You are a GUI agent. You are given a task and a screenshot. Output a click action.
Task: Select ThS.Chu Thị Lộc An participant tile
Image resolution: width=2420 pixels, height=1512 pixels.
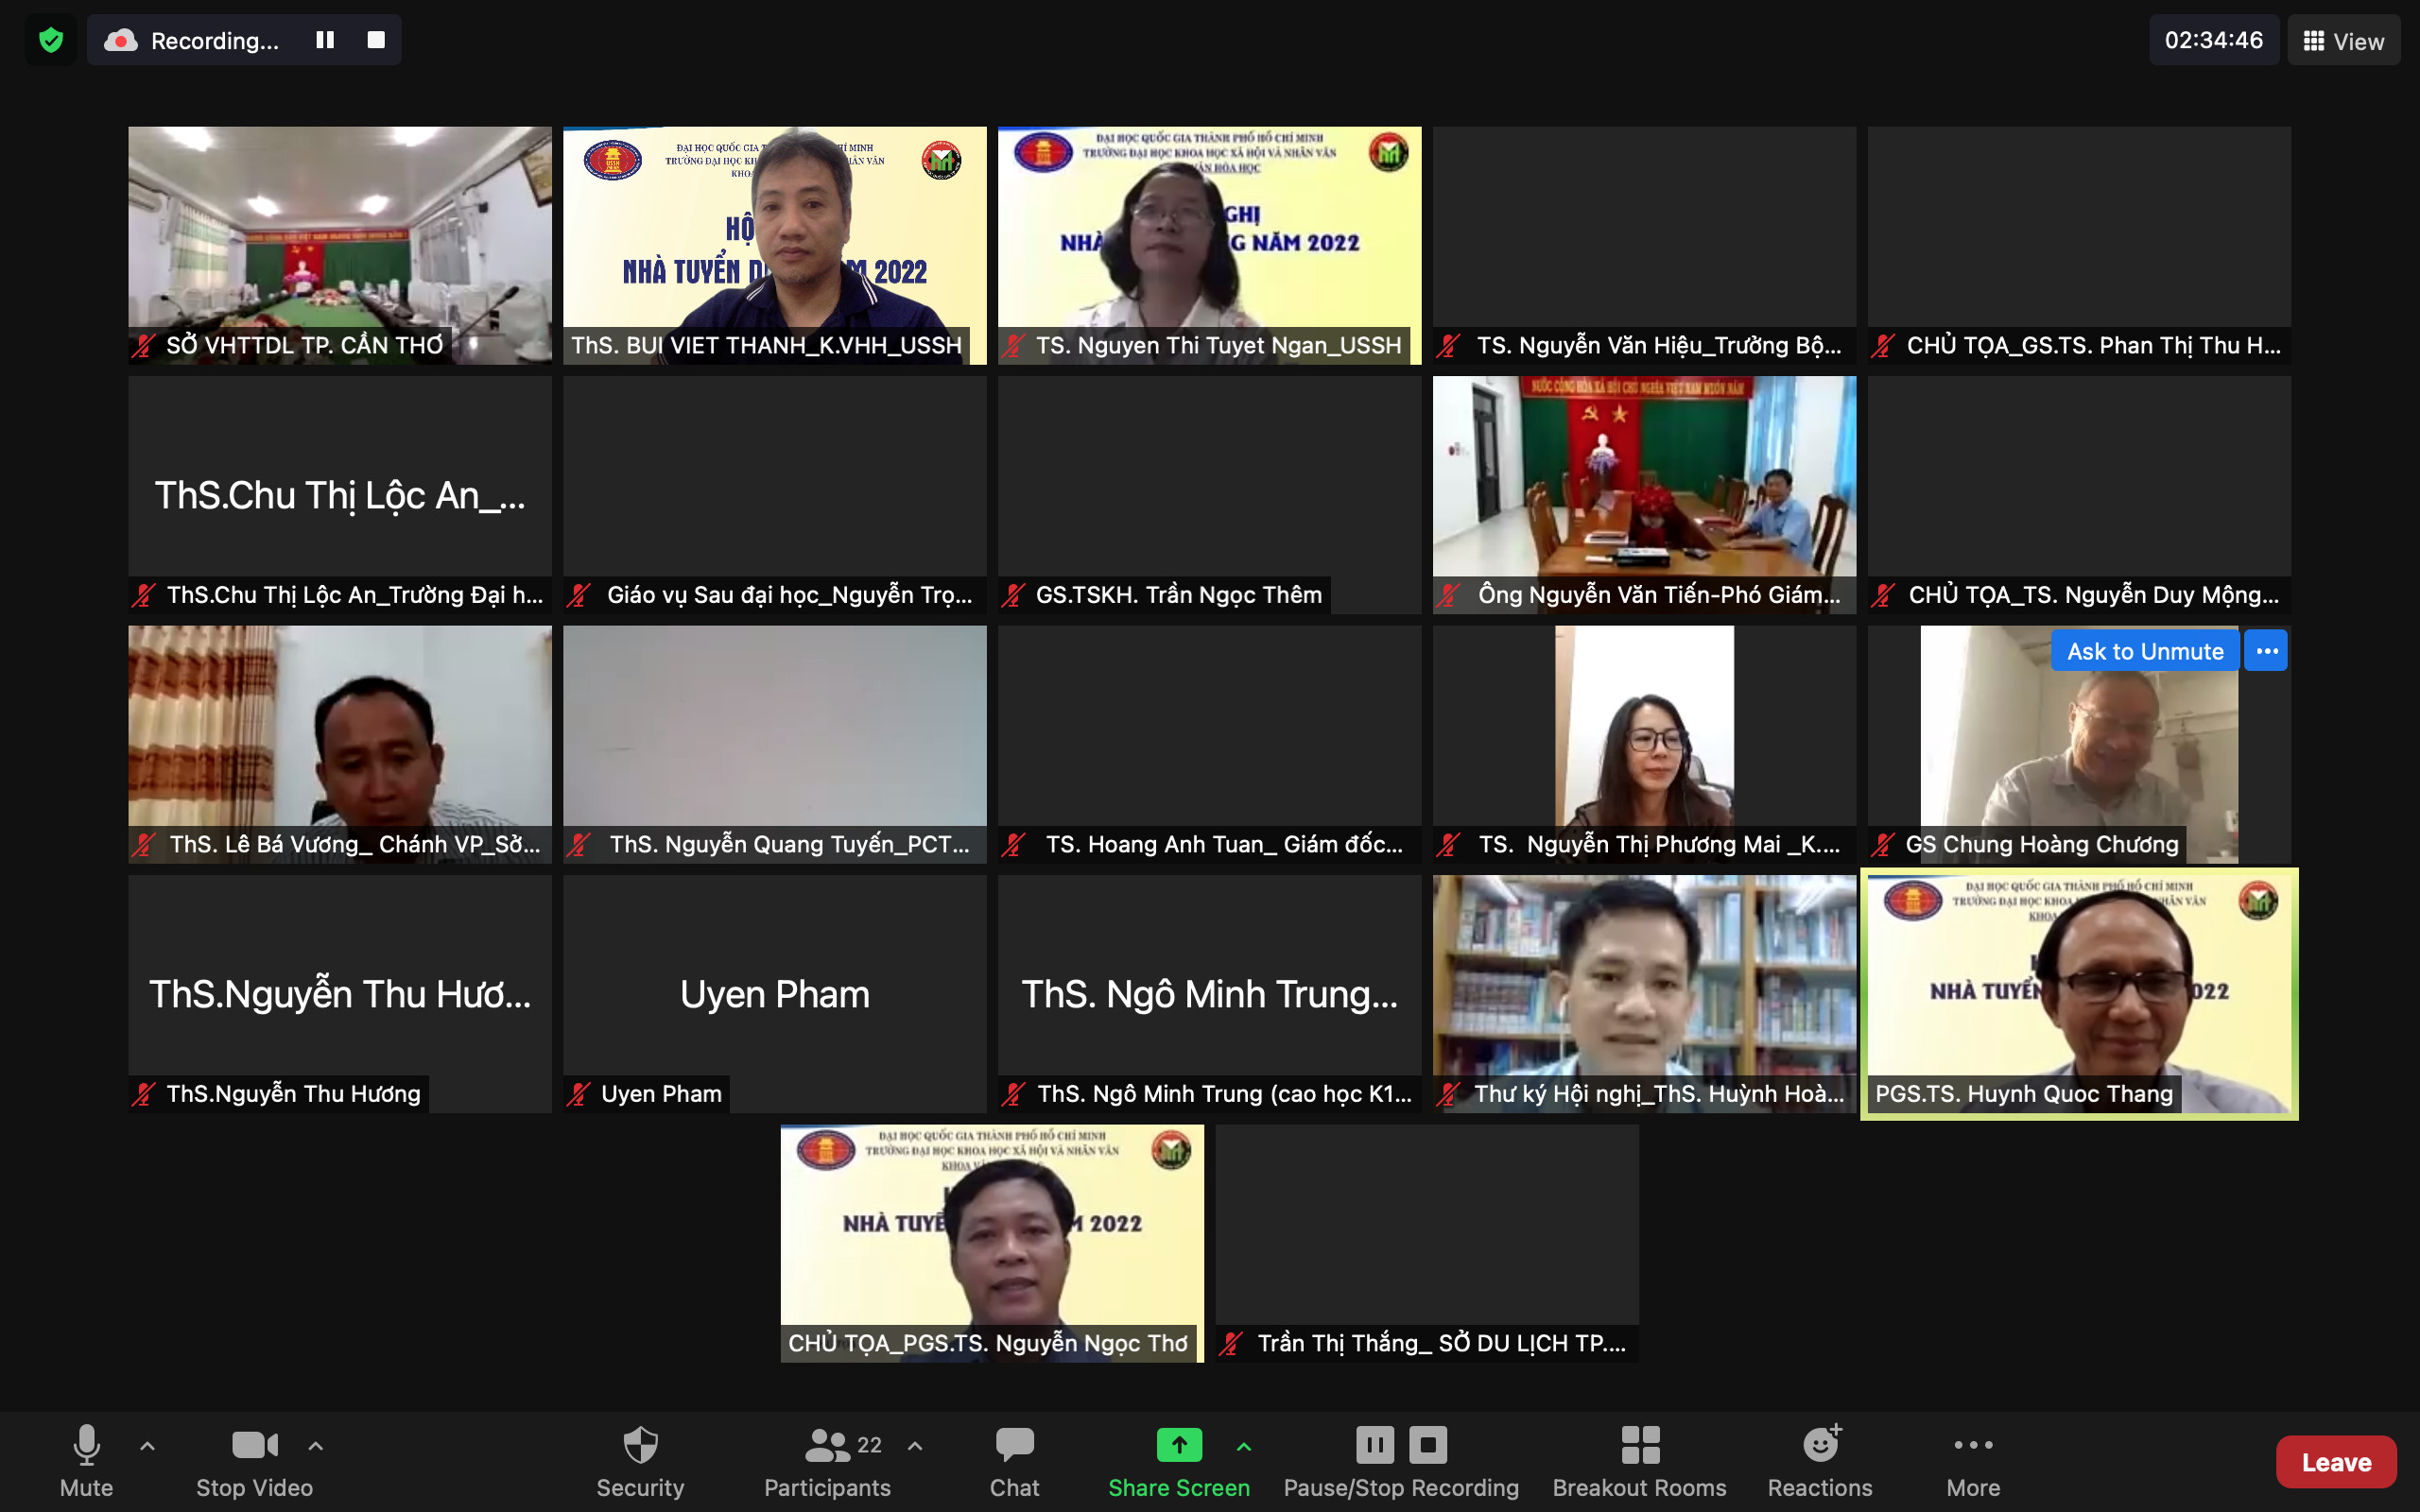339,494
